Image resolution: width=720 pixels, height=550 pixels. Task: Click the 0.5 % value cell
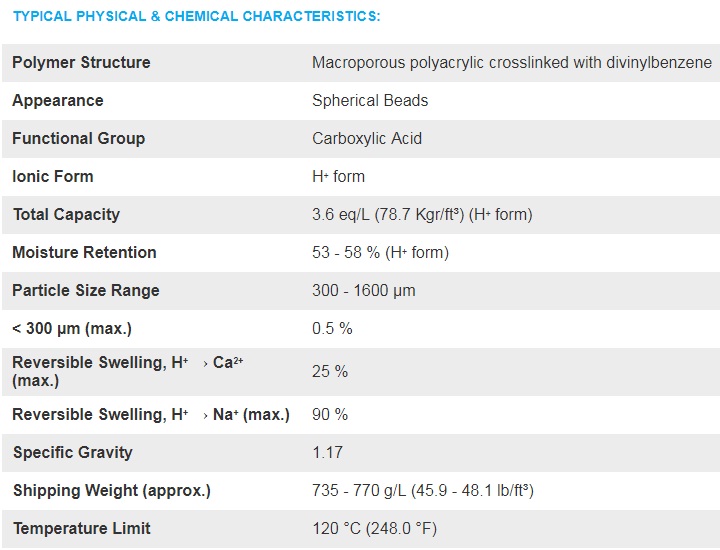pyautogui.click(x=332, y=329)
